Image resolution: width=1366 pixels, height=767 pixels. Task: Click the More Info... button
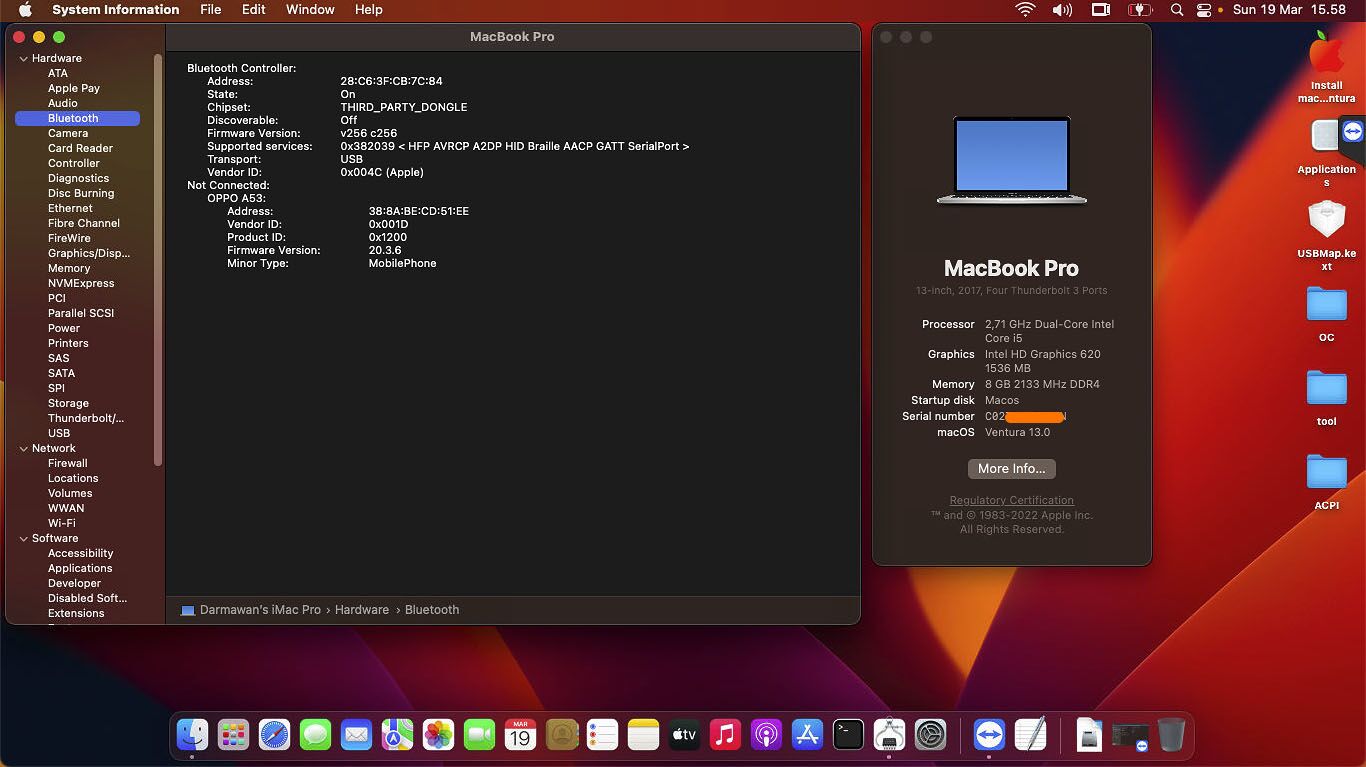pyautogui.click(x=1011, y=469)
